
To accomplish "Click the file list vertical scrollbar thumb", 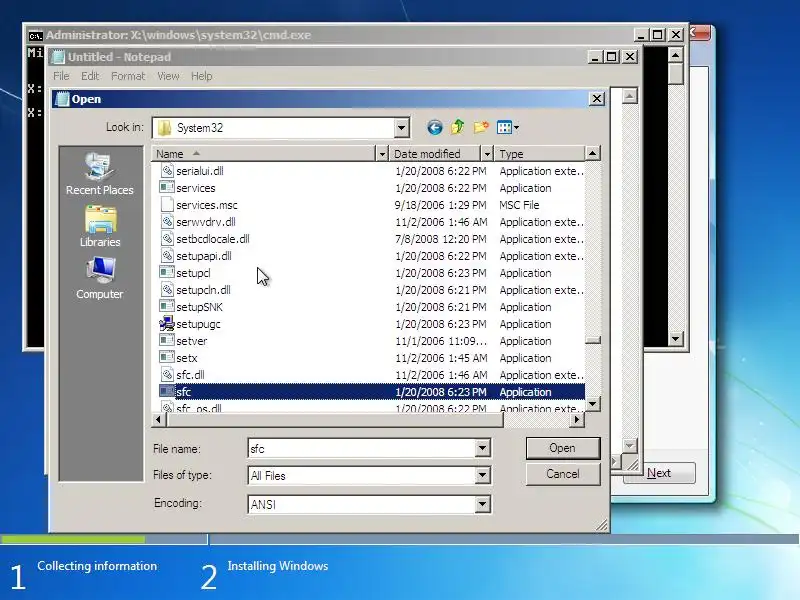I will coord(592,340).
